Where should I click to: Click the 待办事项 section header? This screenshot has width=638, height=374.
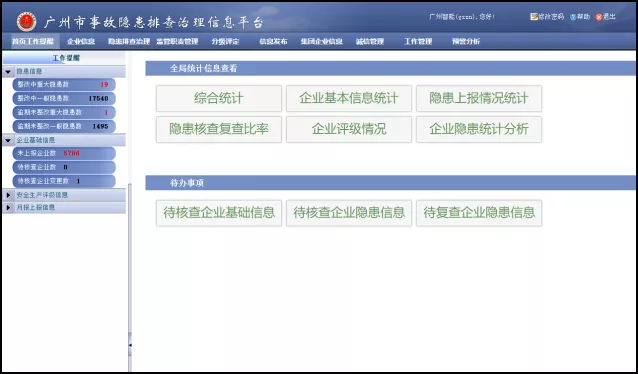[390, 183]
